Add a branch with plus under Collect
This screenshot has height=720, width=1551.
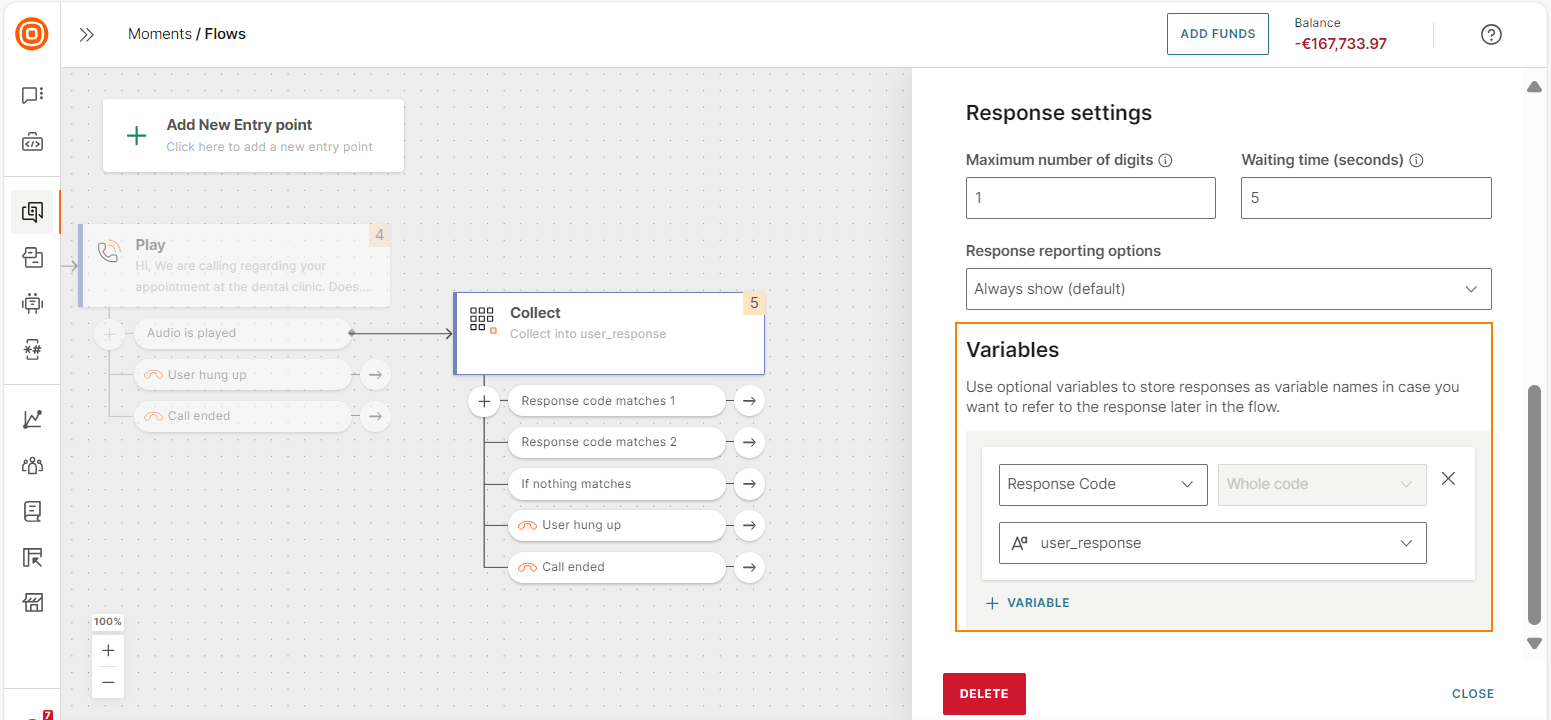coord(484,402)
